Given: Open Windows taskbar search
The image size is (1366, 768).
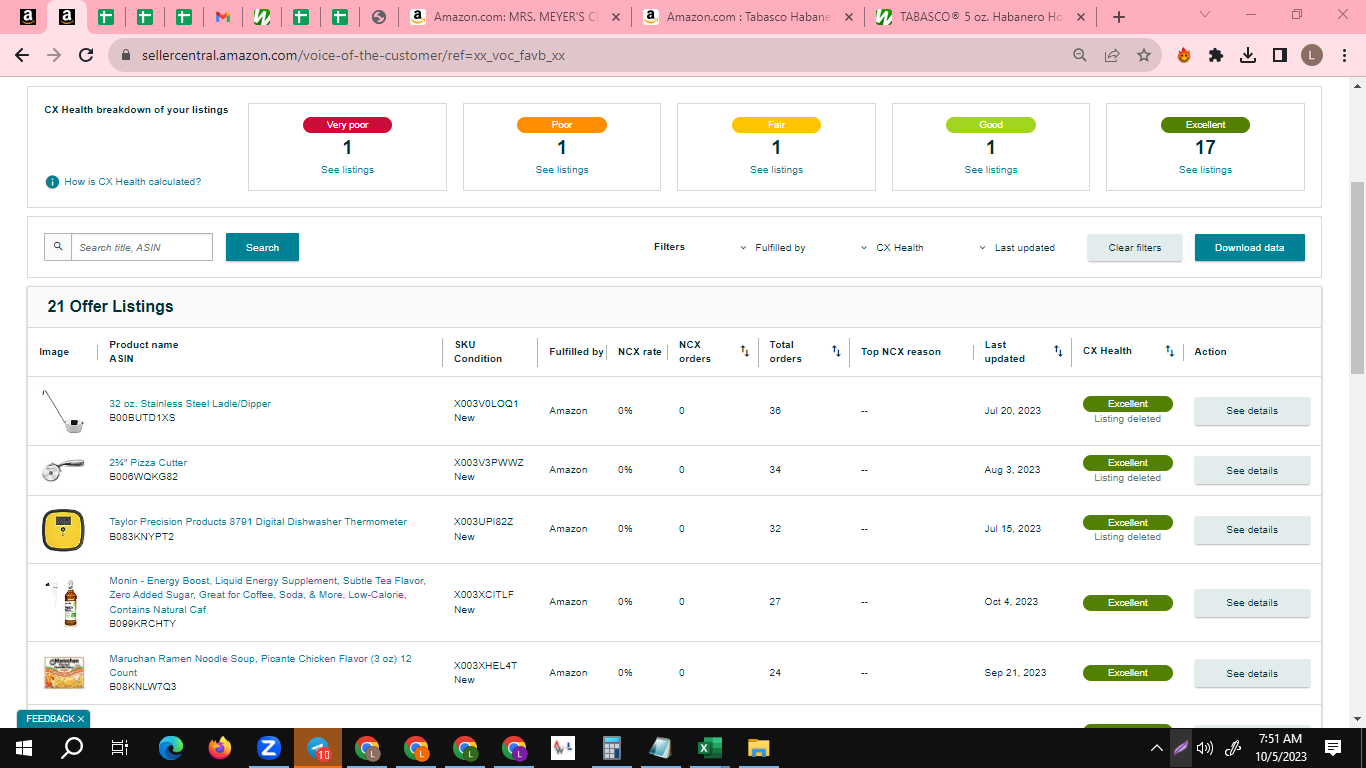Looking at the screenshot, I should point(72,748).
